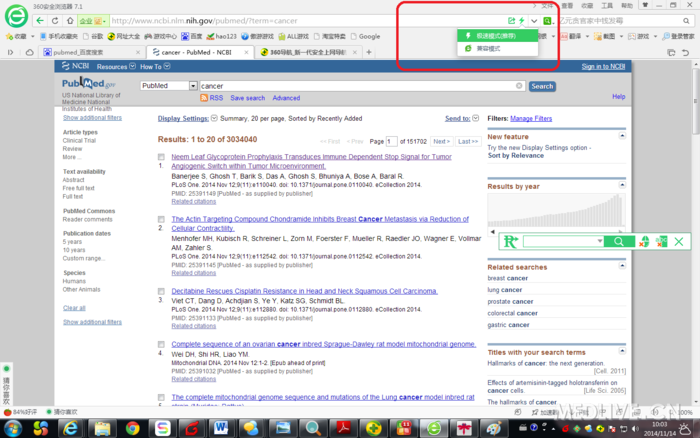Tick checkbox for result 5 Lung cancer model
Screen dimensions: 700x438
tap(161, 397)
